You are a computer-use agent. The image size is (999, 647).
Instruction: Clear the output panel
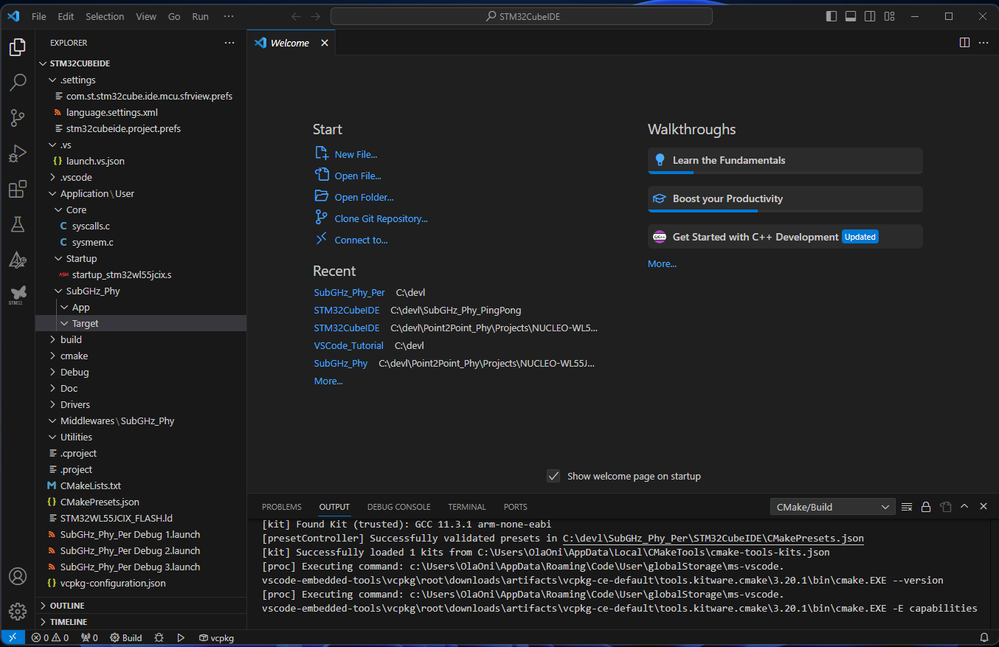(907, 507)
